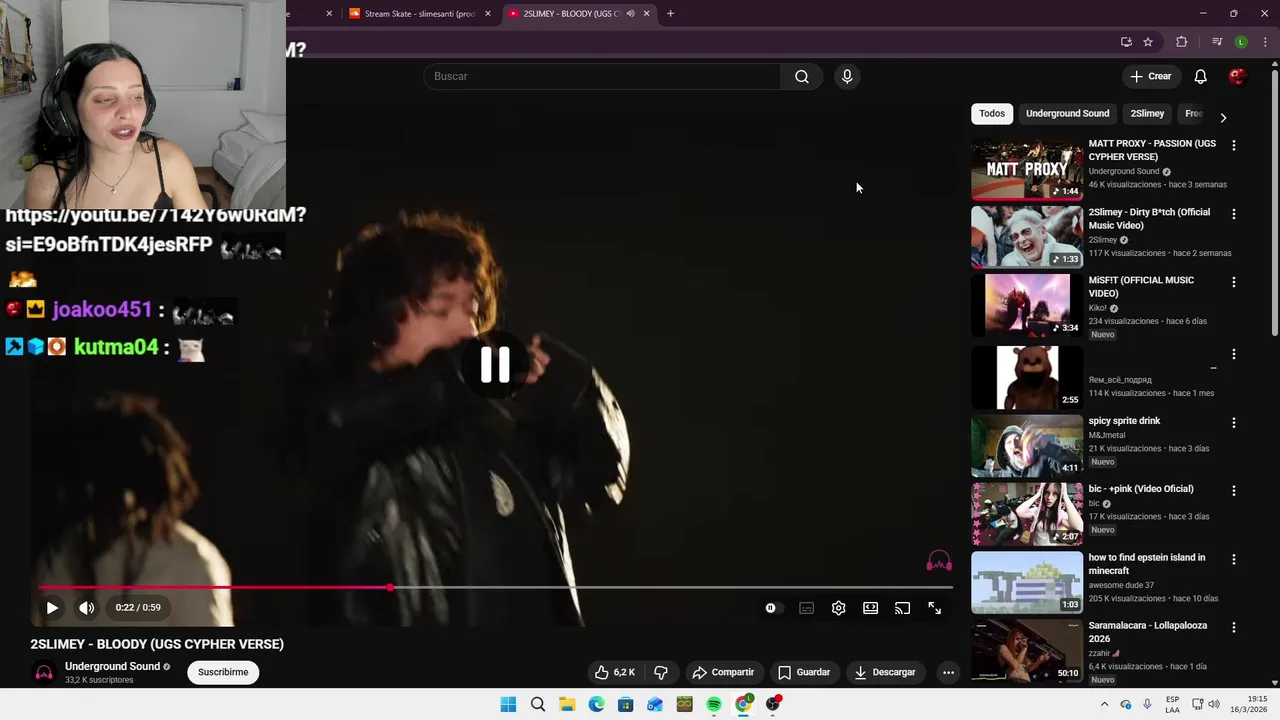
Task: Start voice search with the microphone icon
Action: pyautogui.click(x=847, y=77)
